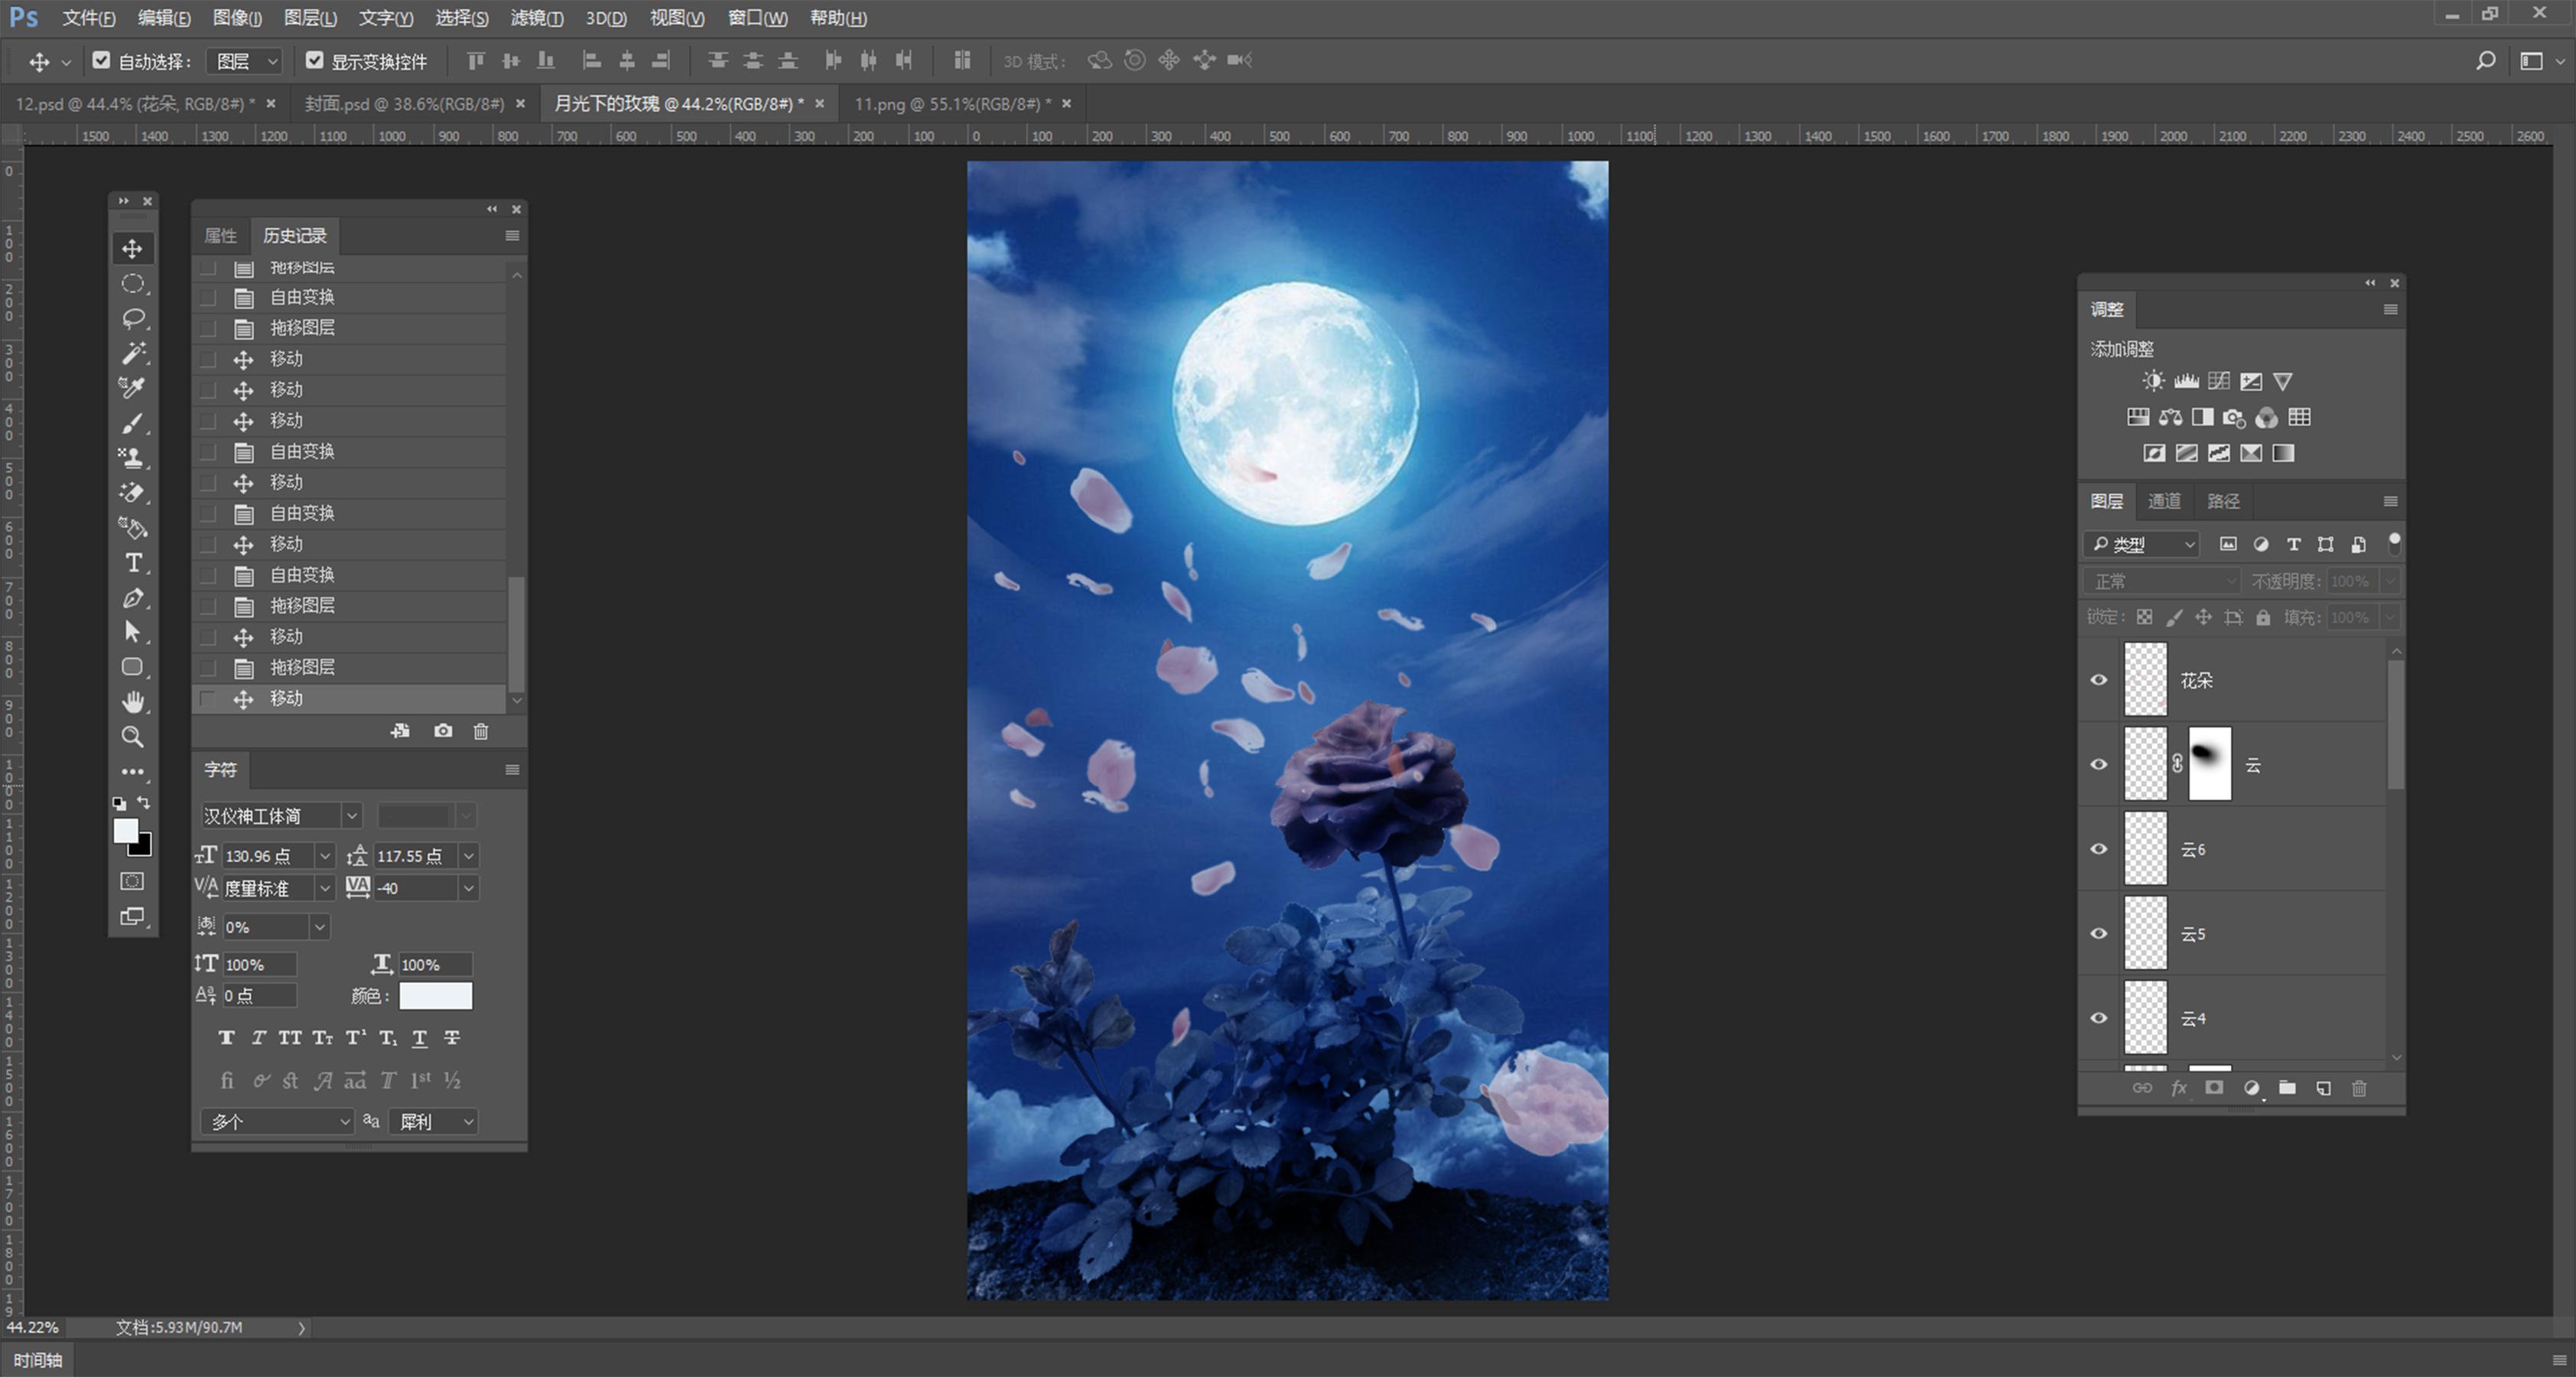Toggle Auto-Select checkbox
2576x1377 pixels.
click(101, 60)
